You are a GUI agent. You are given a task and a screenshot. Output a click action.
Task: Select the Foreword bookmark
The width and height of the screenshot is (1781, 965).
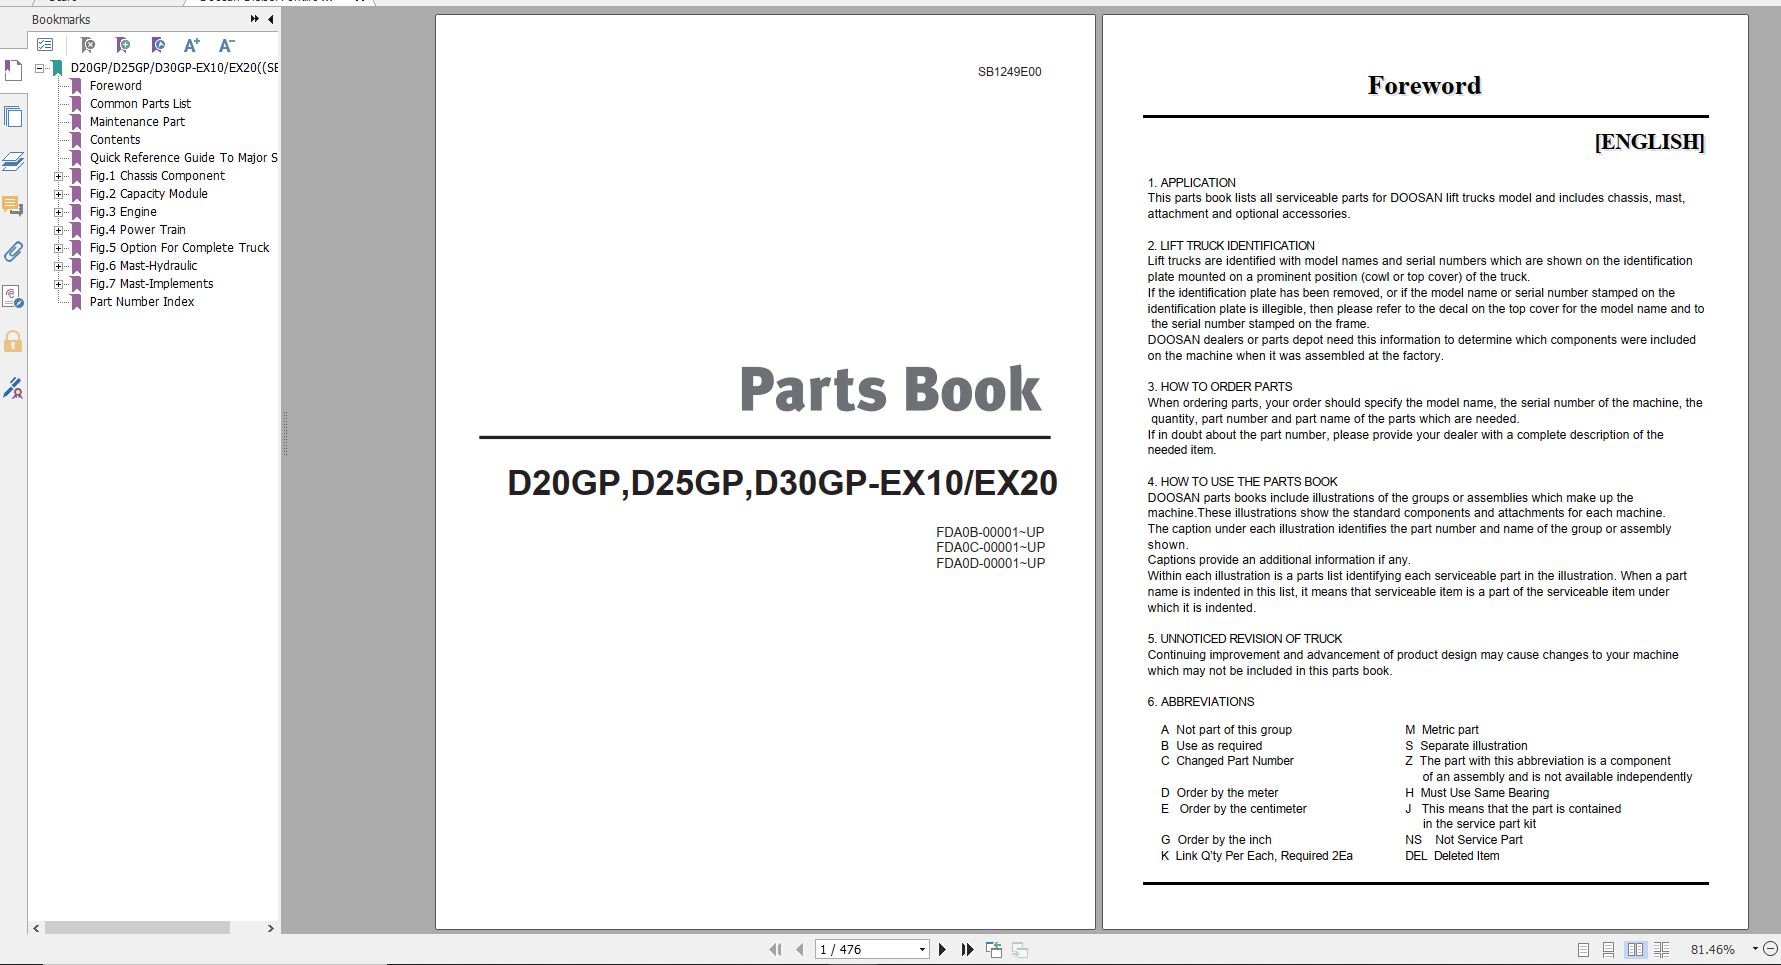click(116, 85)
